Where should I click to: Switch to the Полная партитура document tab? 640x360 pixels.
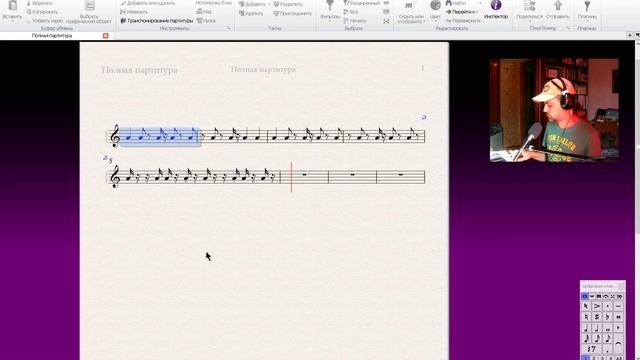click(52, 36)
